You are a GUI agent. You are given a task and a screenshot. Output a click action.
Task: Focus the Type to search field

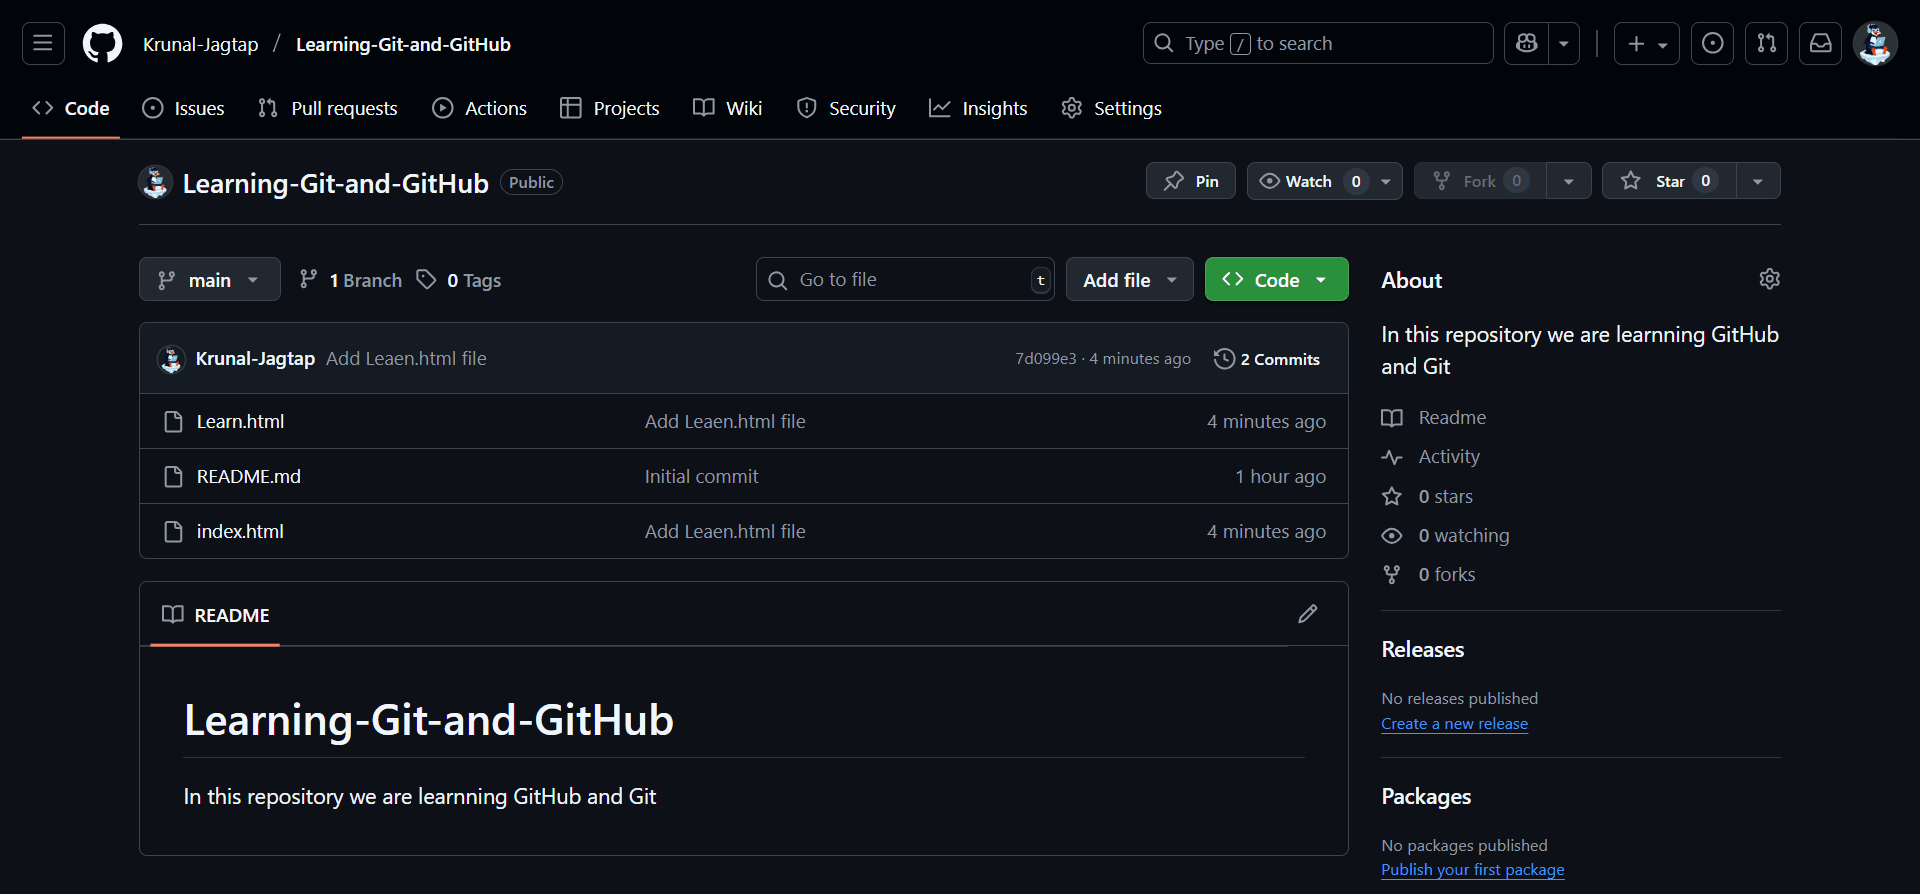(1318, 43)
